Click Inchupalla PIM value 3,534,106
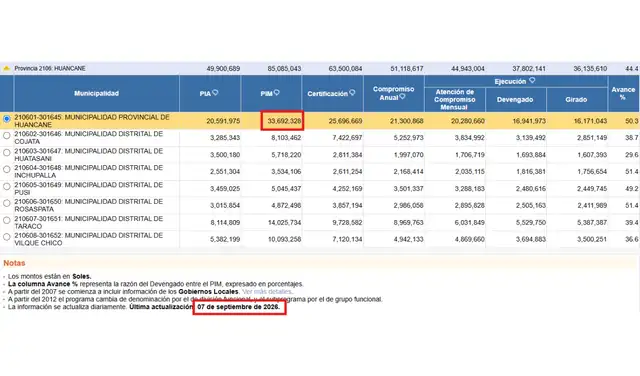This screenshot has height=376, width=640. tap(286, 172)
